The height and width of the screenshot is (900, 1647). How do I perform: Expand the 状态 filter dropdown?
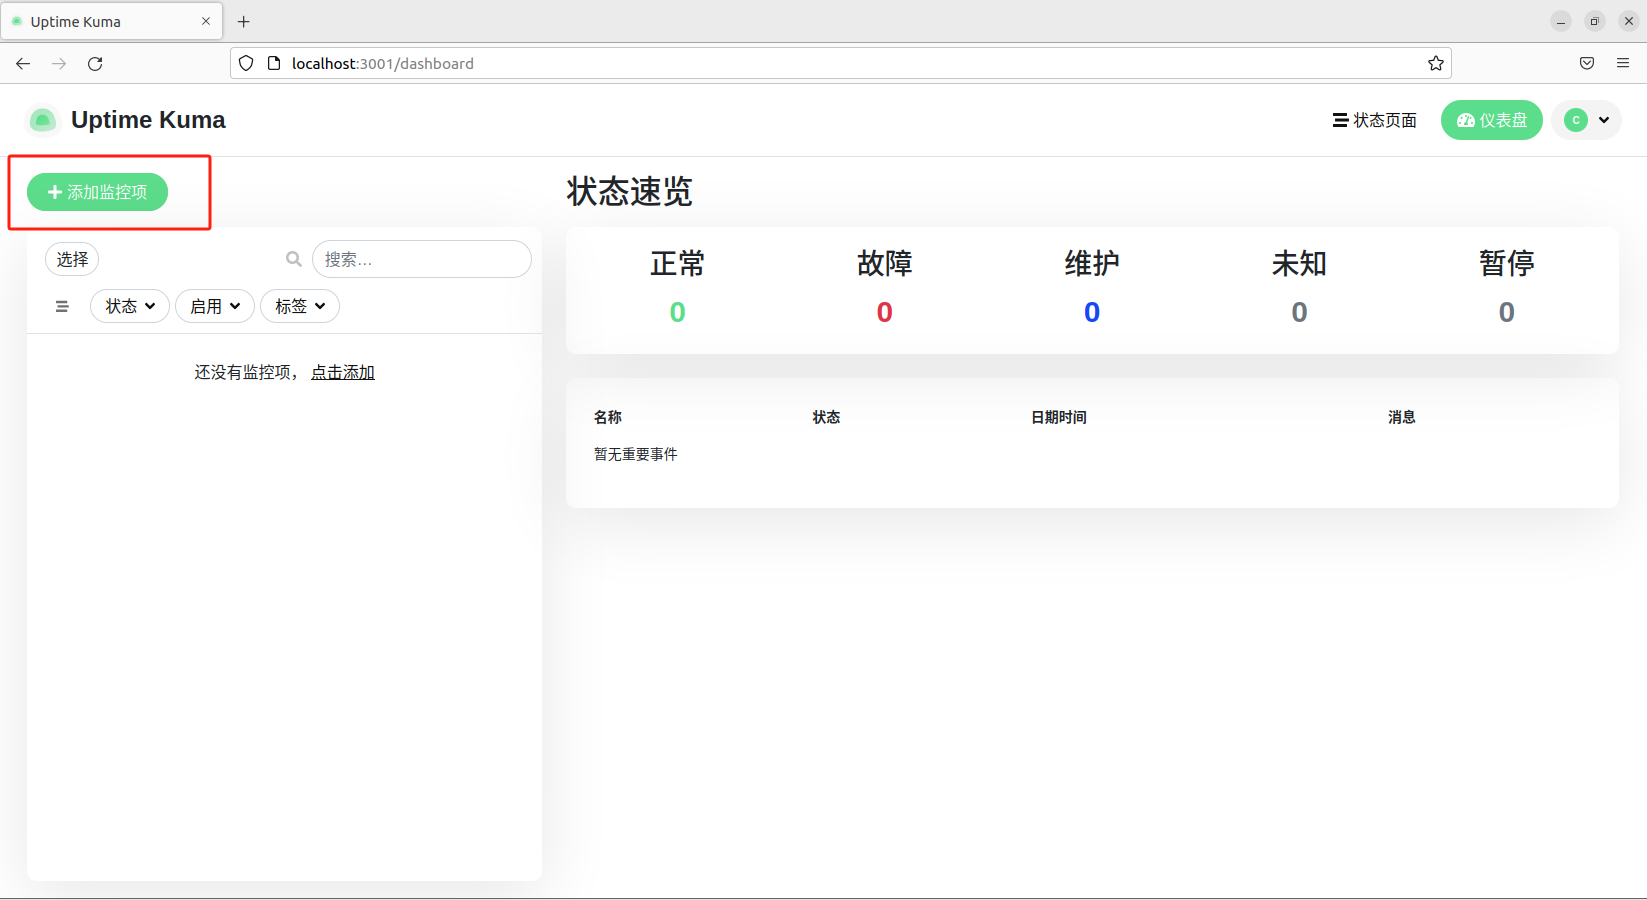tap(130, 306)
